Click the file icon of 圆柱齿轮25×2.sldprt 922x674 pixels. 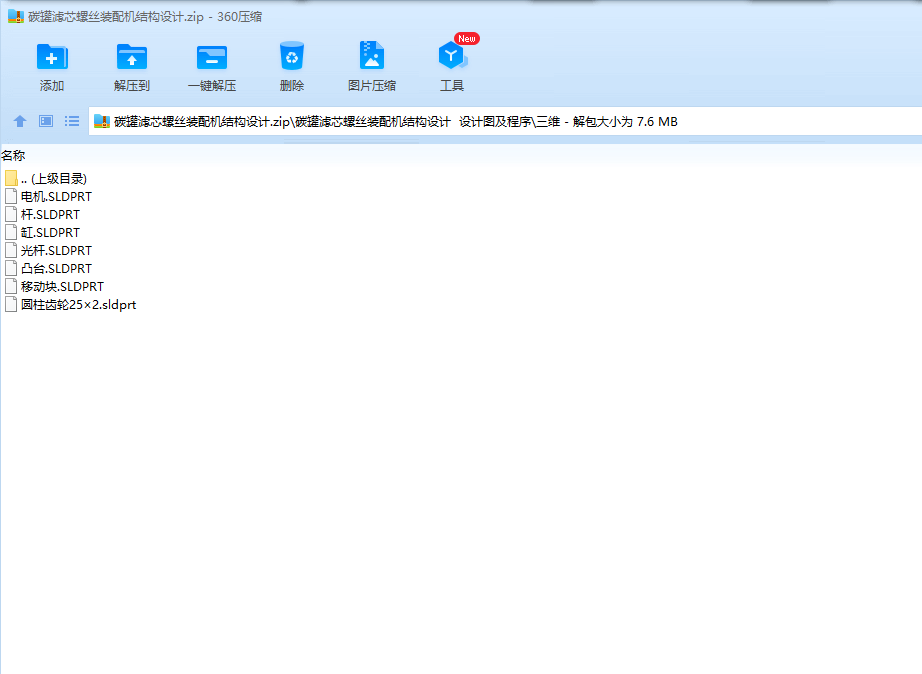(x=11, y=305)
